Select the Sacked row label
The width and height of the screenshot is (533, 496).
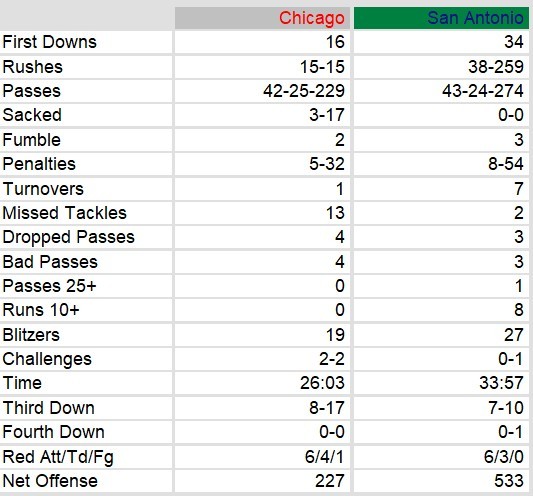click(32, 115)
